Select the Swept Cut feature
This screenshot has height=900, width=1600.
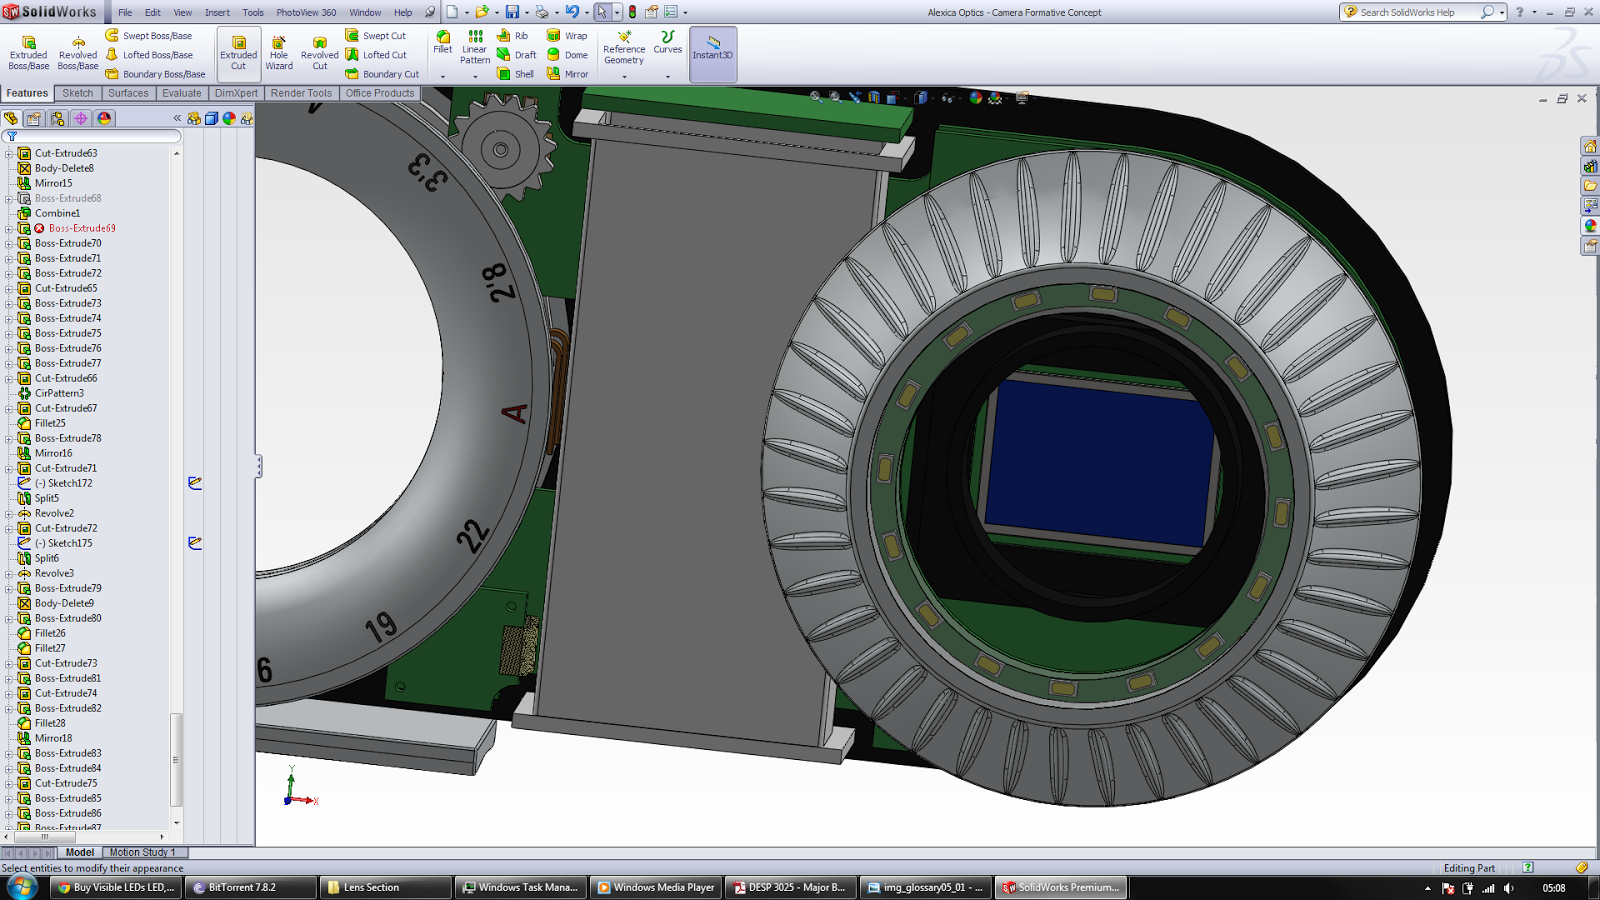375,36
